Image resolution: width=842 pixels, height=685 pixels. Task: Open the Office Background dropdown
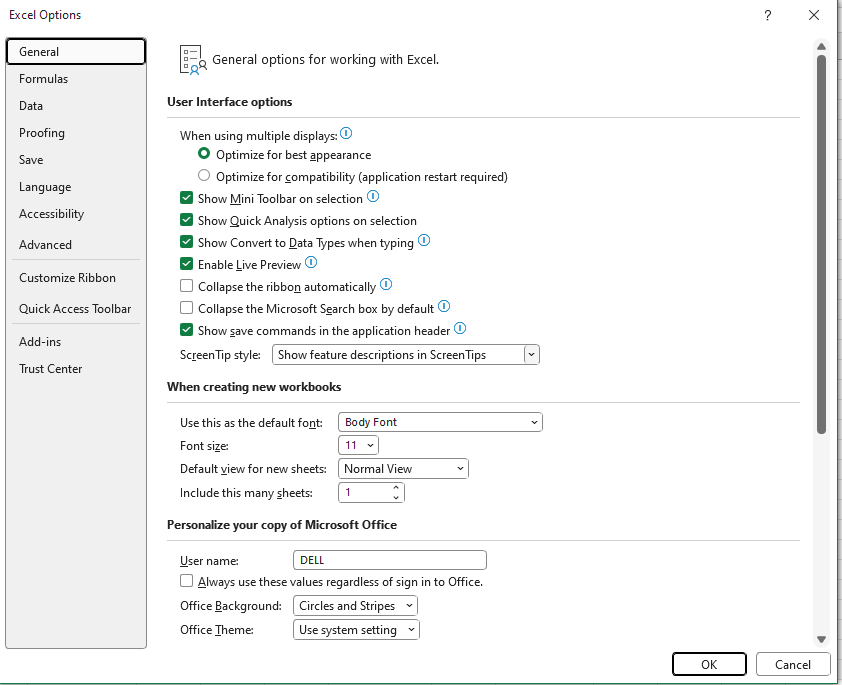click(x=355, y=606)
